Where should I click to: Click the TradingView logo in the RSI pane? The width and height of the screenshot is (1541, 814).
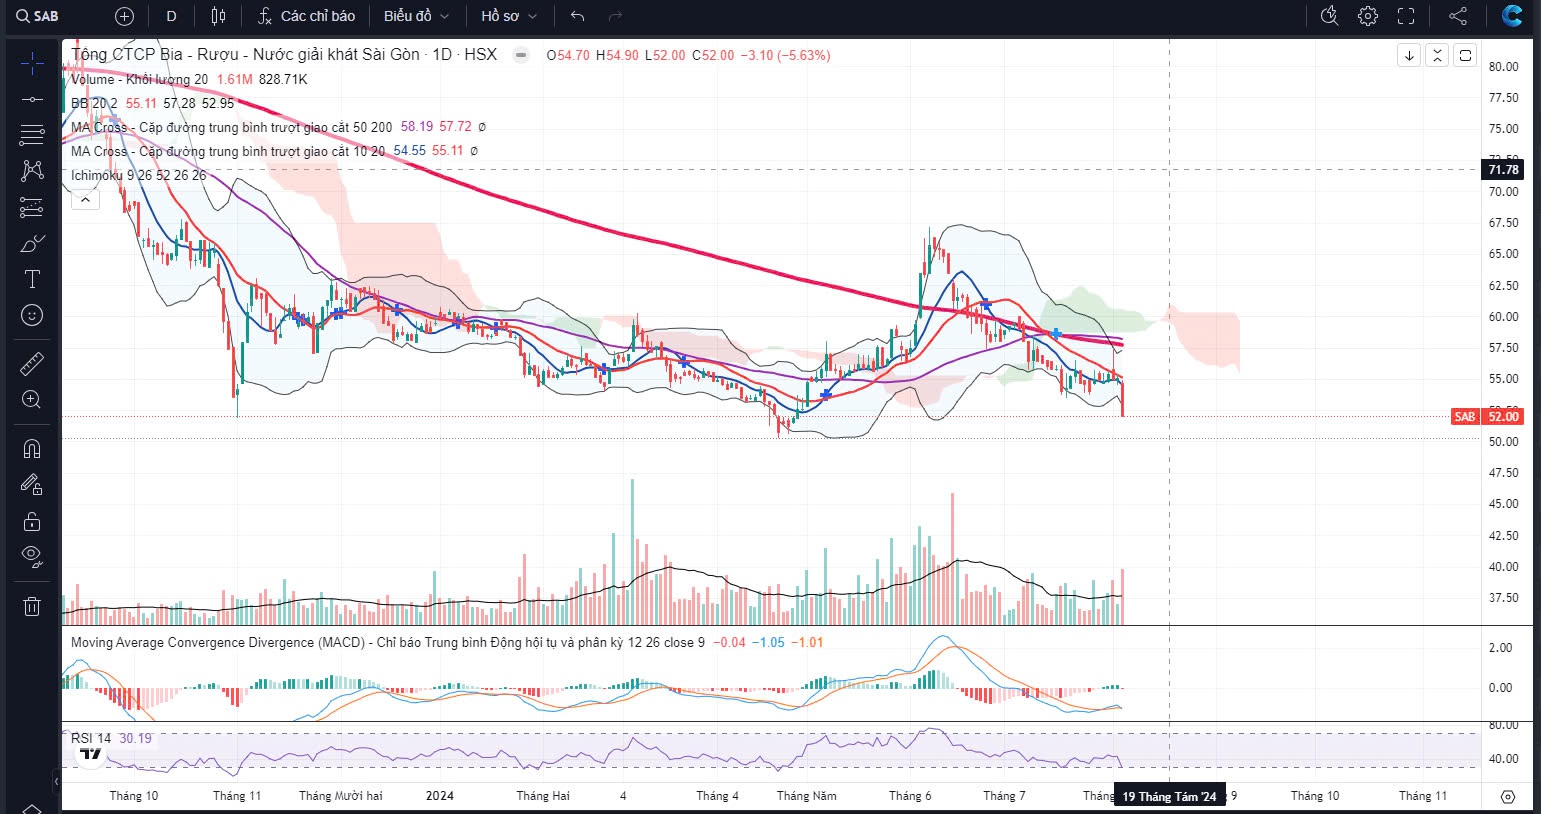(x=90, y=753)
